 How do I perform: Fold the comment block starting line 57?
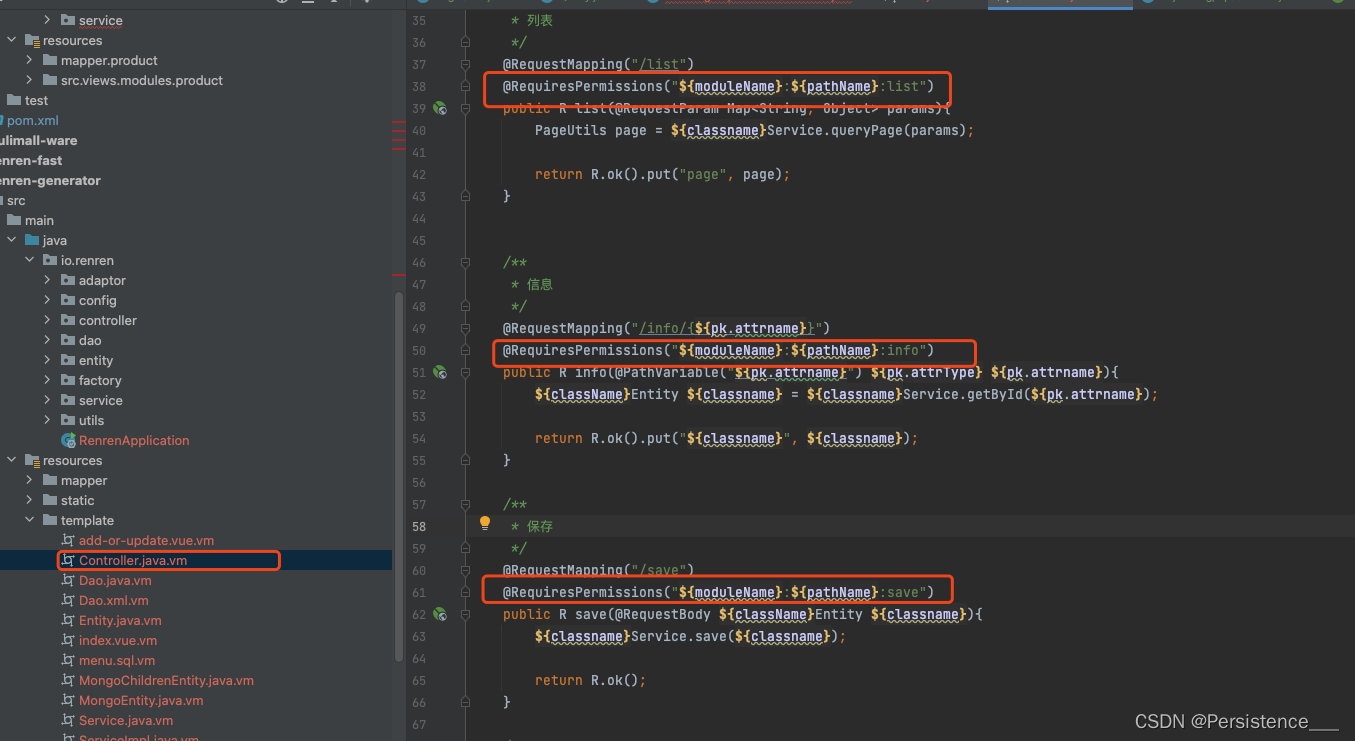pyautogui.click(x=465, y=504)
